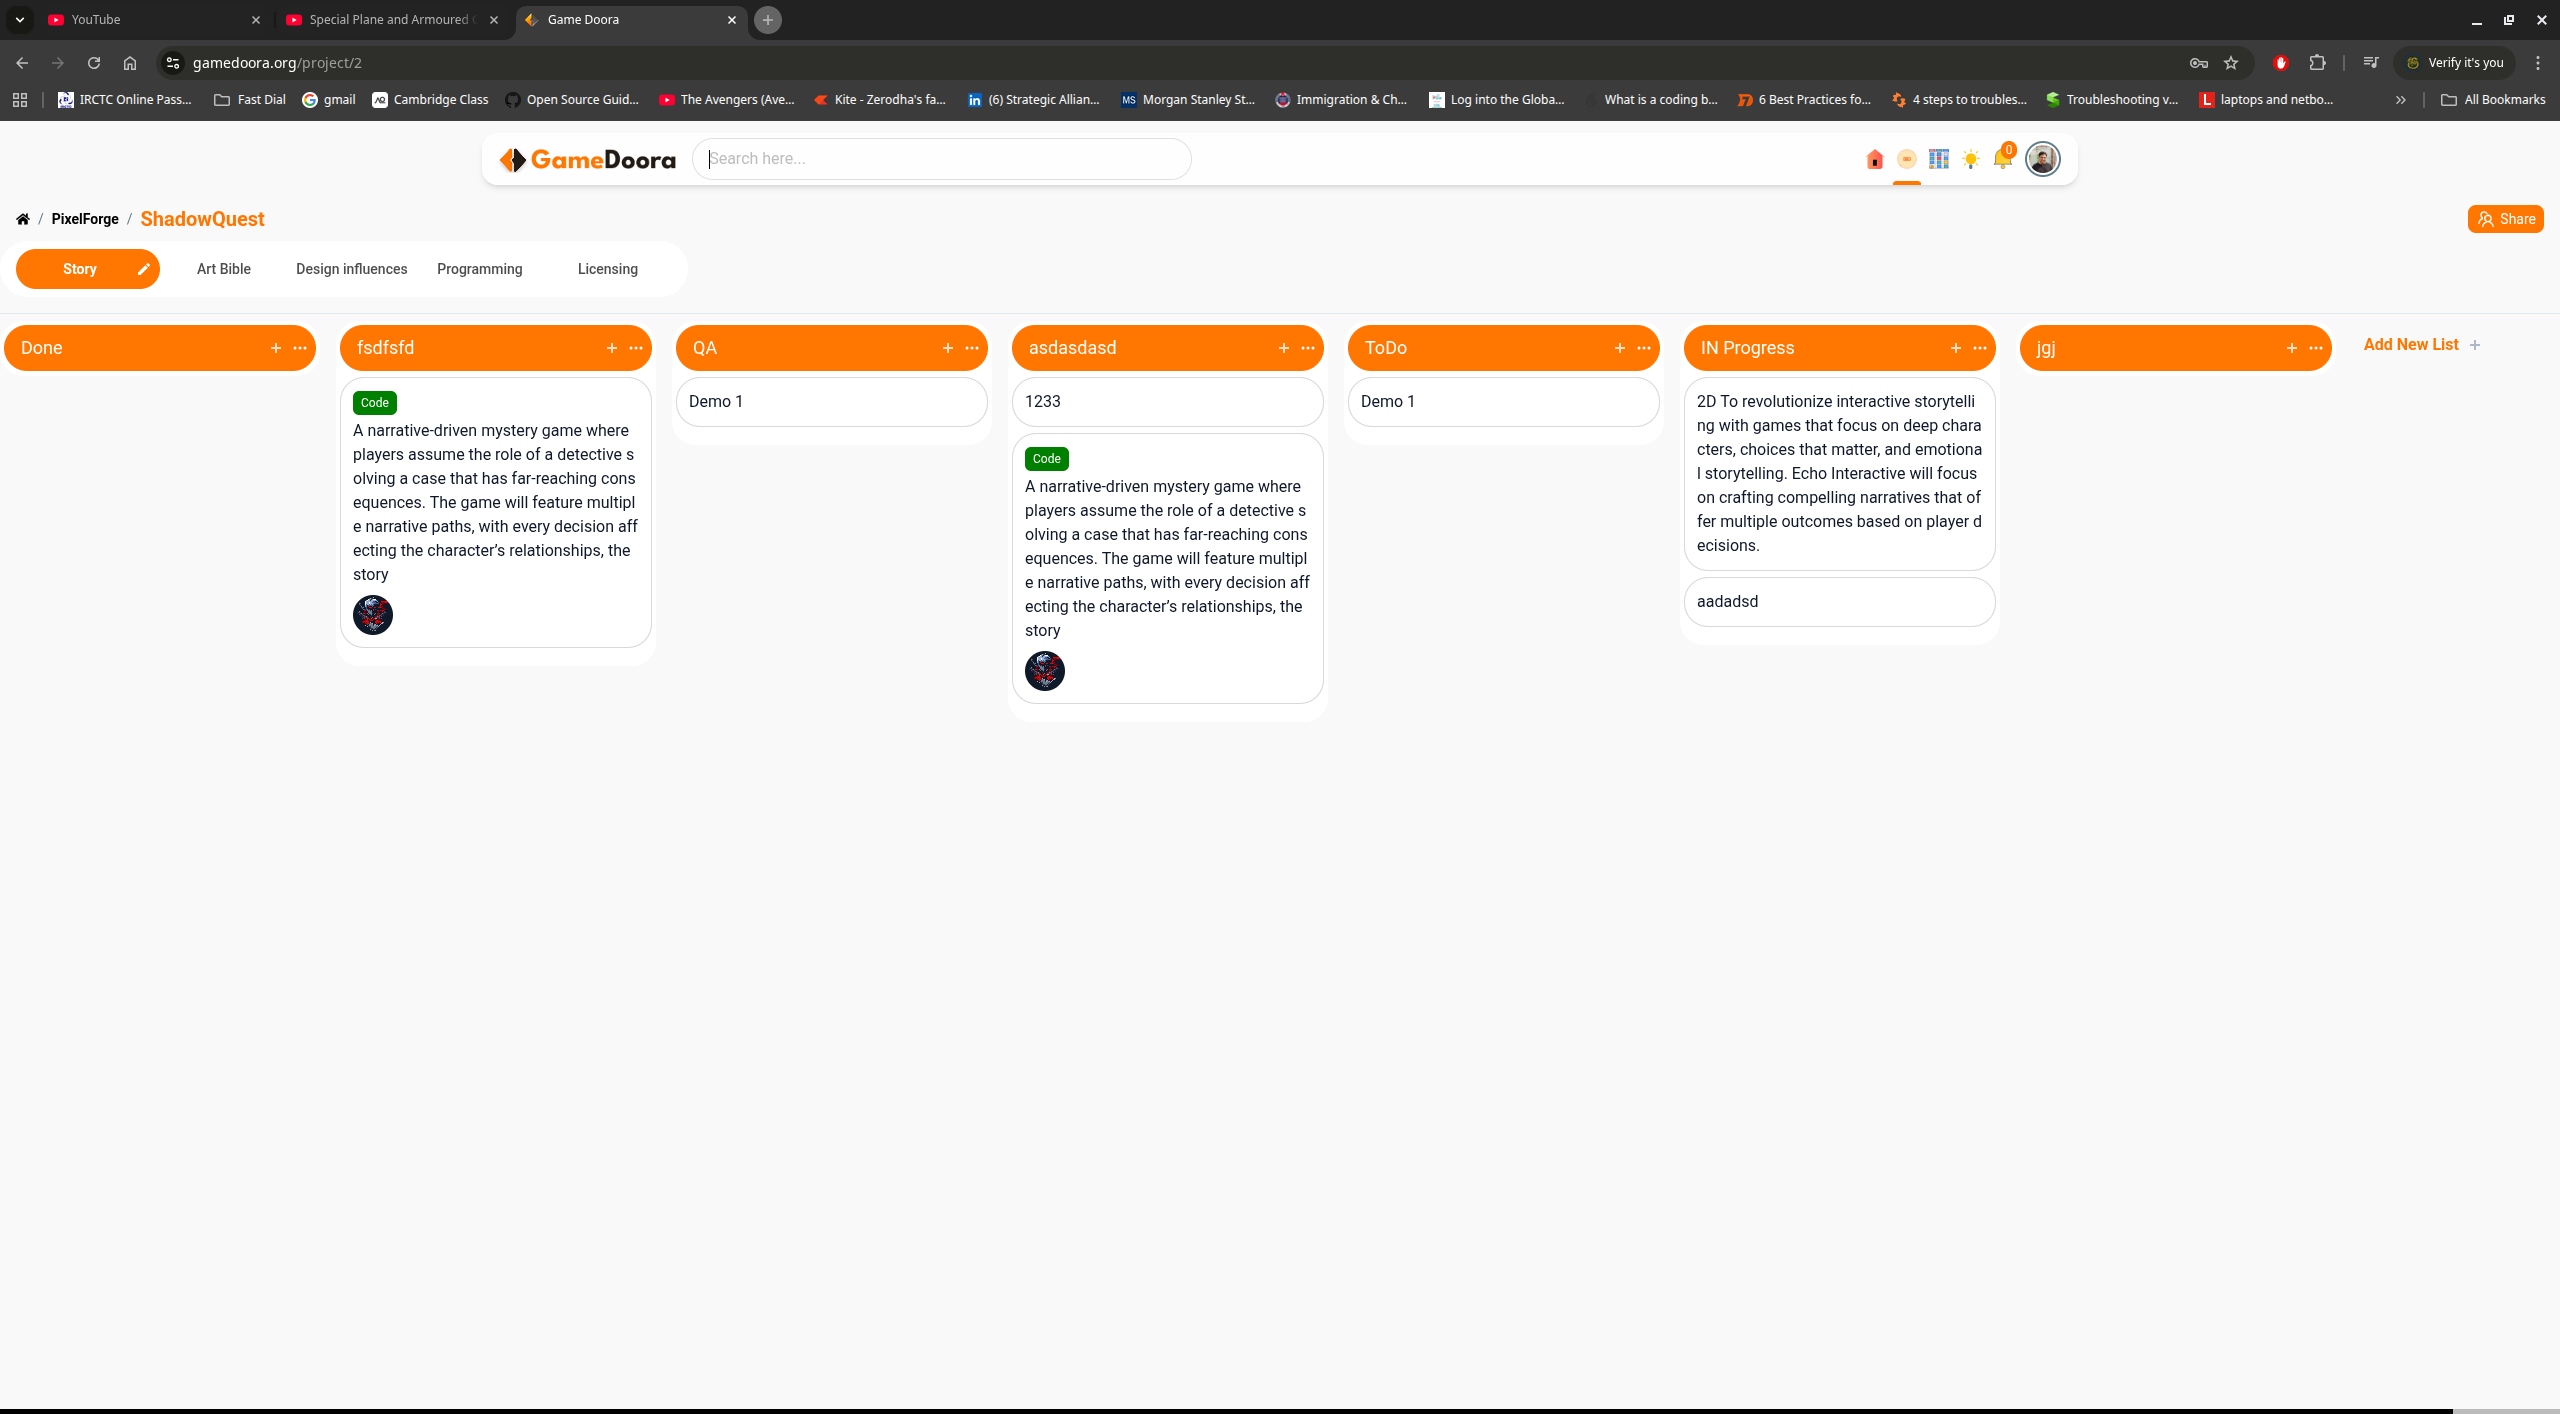Open saved passwords key icon

(2199, 63)
